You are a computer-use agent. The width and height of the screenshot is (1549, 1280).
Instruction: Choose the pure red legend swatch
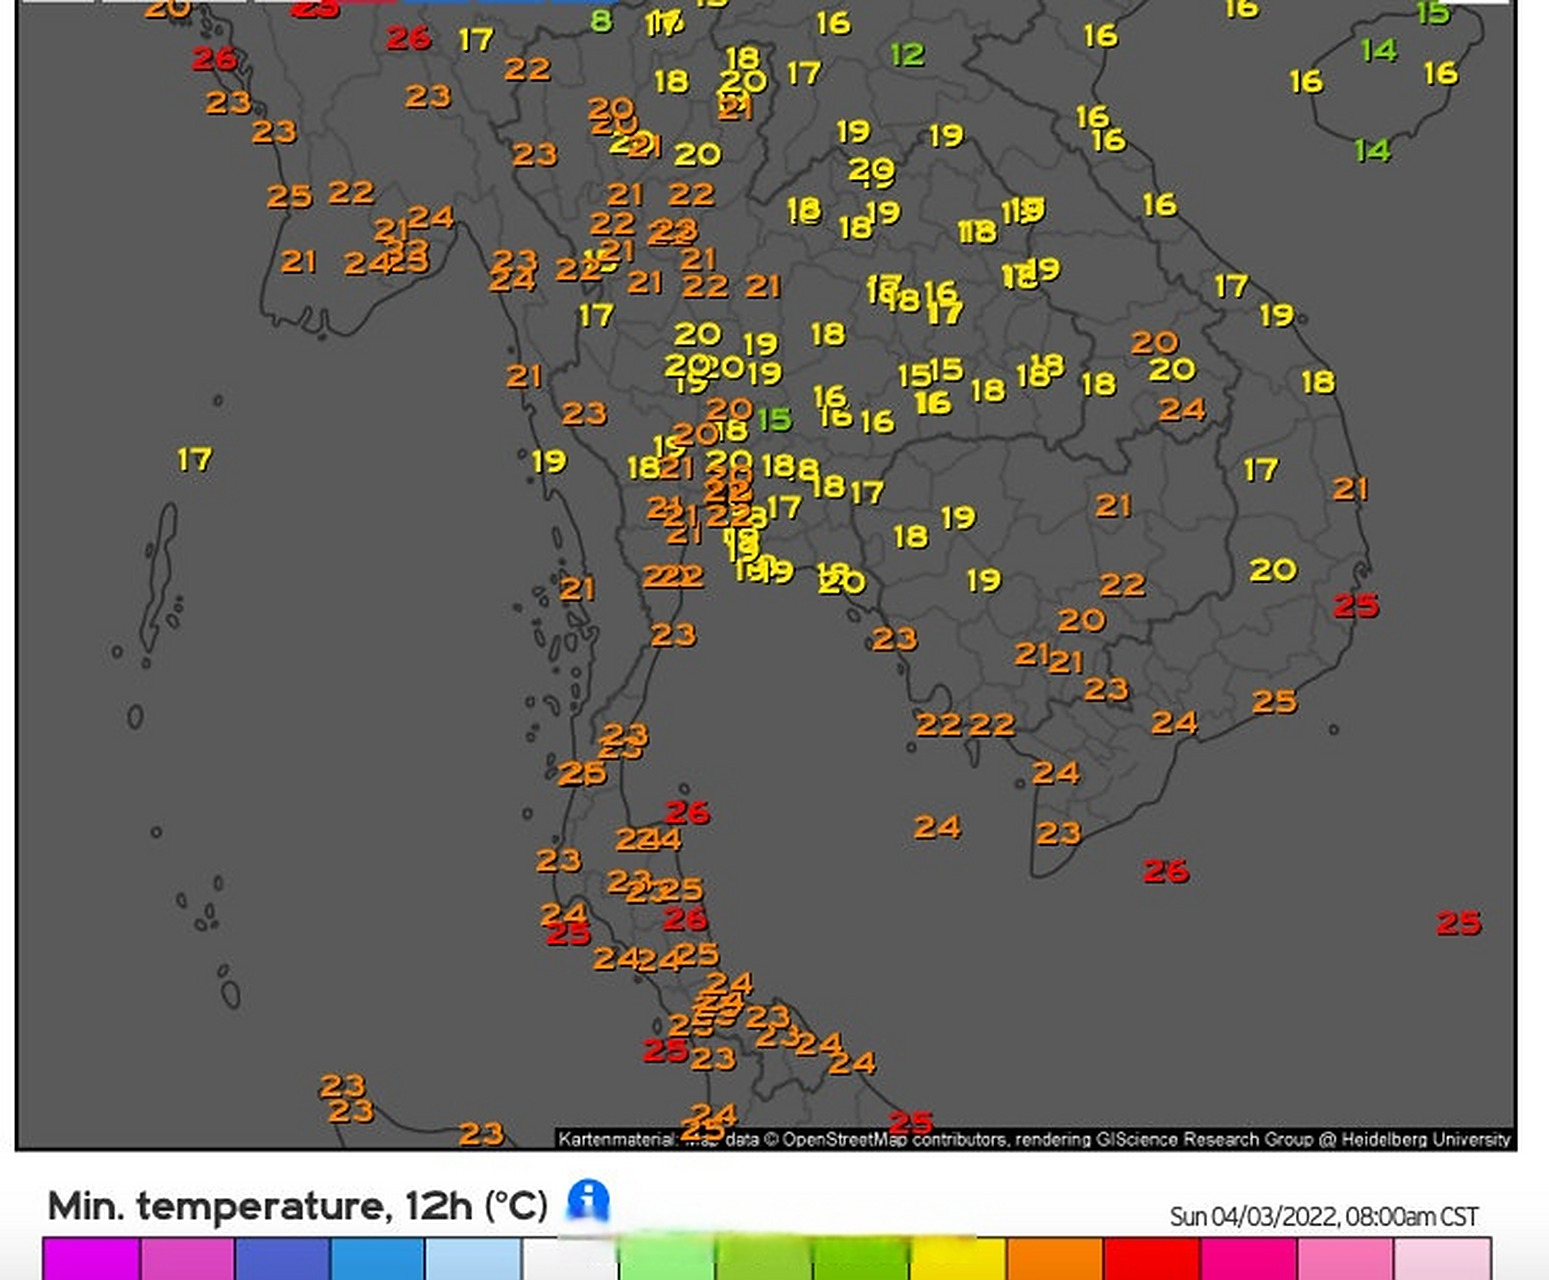coord(1151,1259)
